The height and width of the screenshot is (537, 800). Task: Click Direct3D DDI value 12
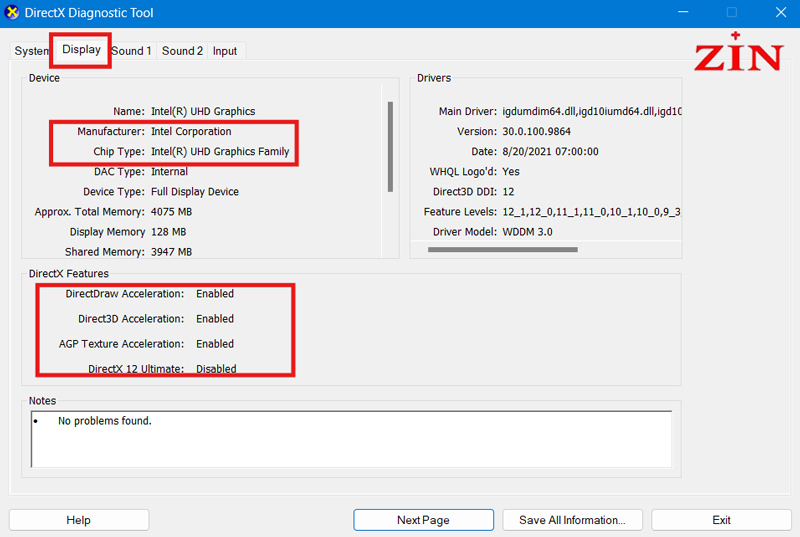(x=508, y=192)
